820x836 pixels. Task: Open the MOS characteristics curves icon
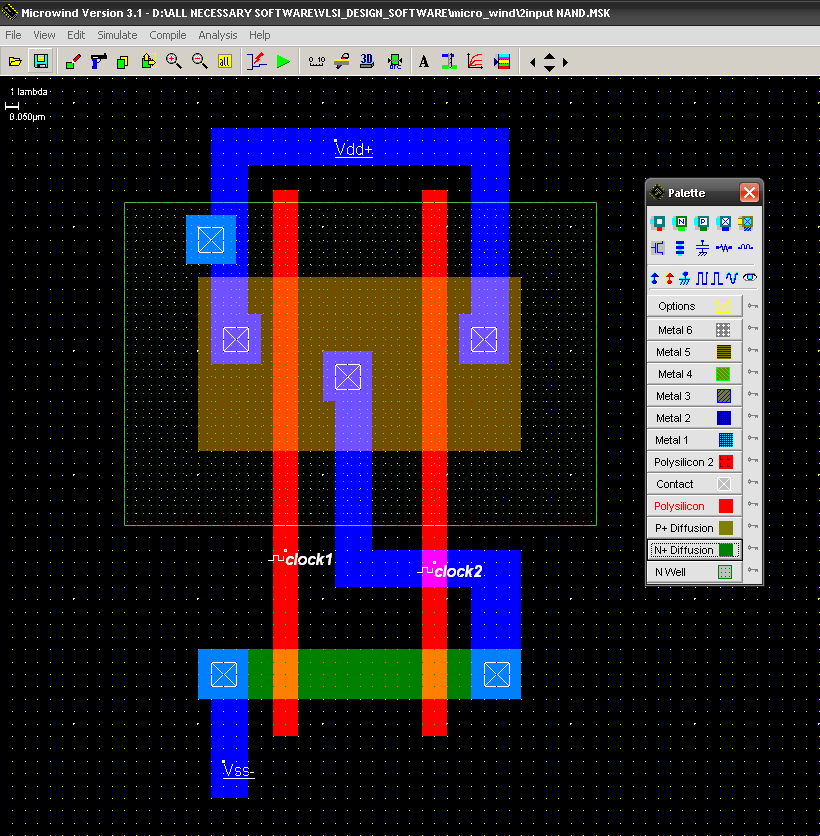(x=475, y=62)
